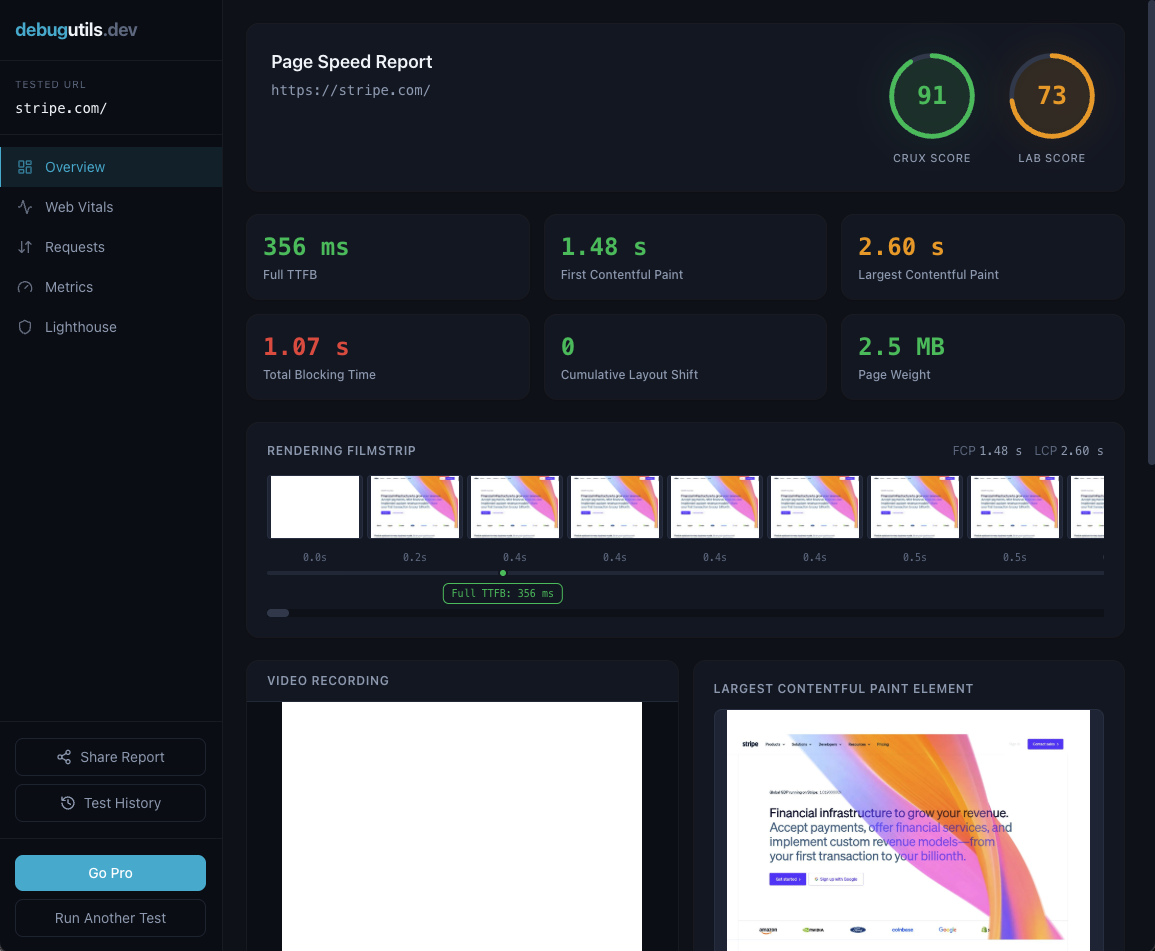Click the filmstrip horizontal scrollbar
The width and height of the screenshot is (1155, 951).
(277, 612)
